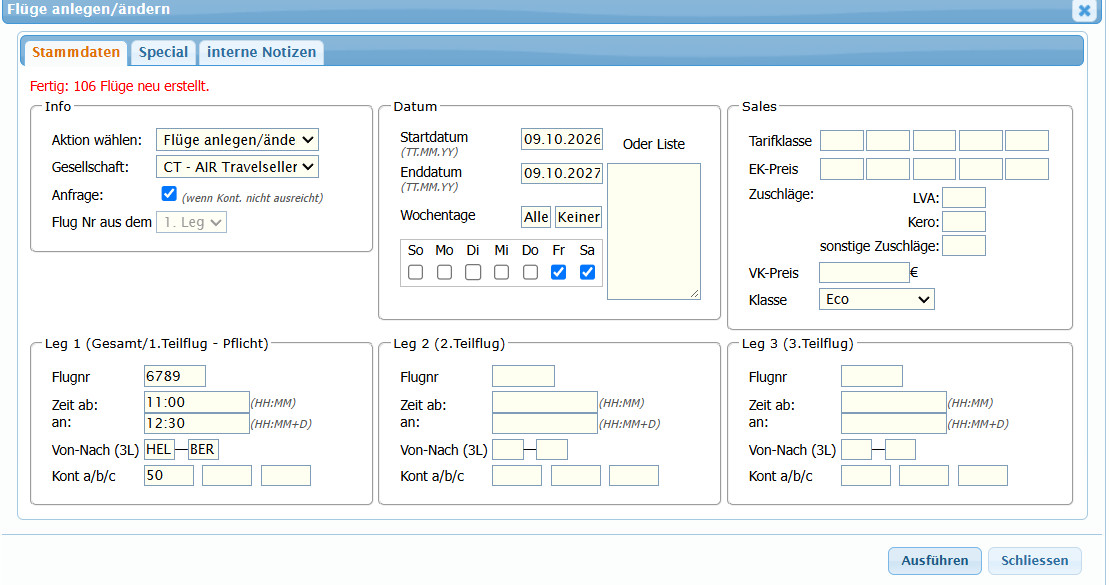This screenshot has width=1109, height=585.
Task: Click the Leg 1 origin field HEL
Action: coord(159,450)
